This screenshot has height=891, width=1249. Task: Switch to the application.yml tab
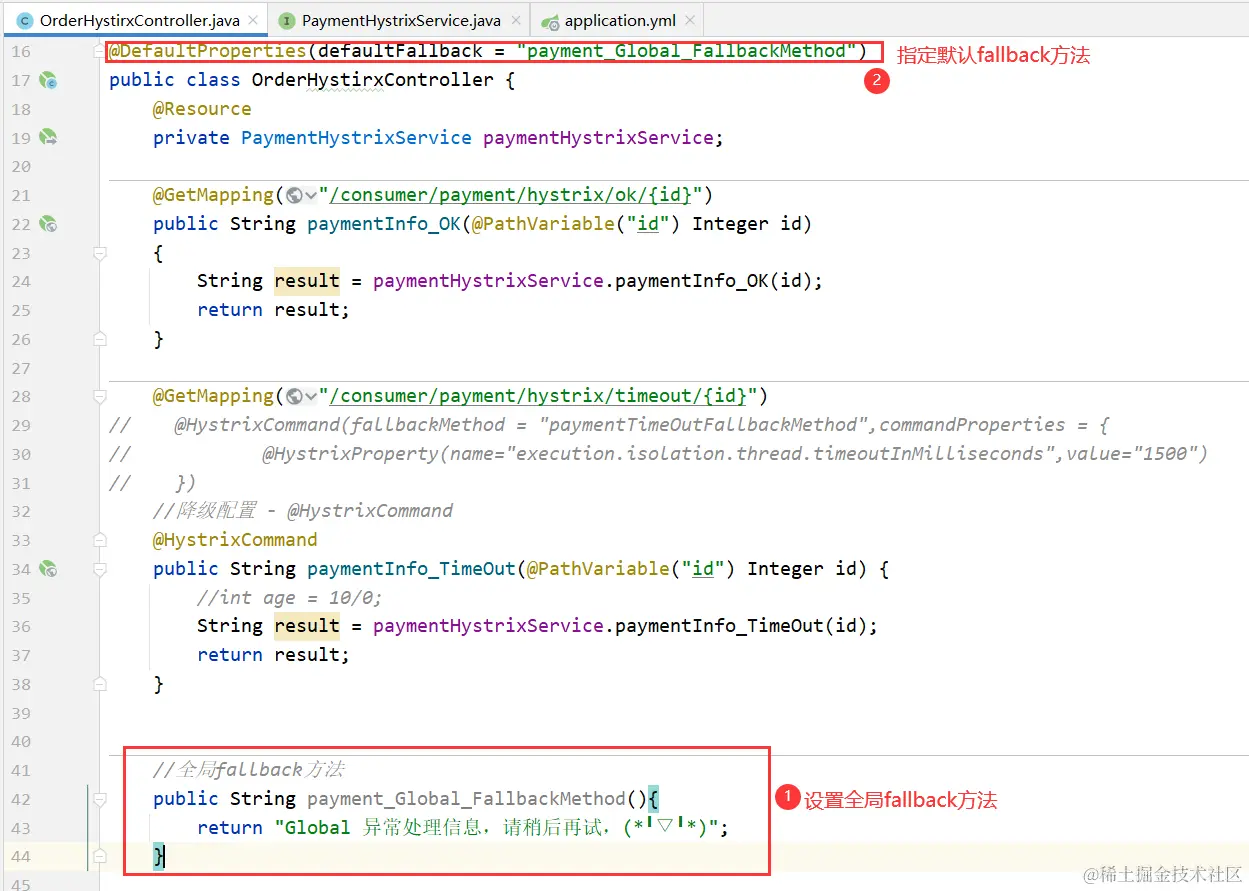[620, 20]
